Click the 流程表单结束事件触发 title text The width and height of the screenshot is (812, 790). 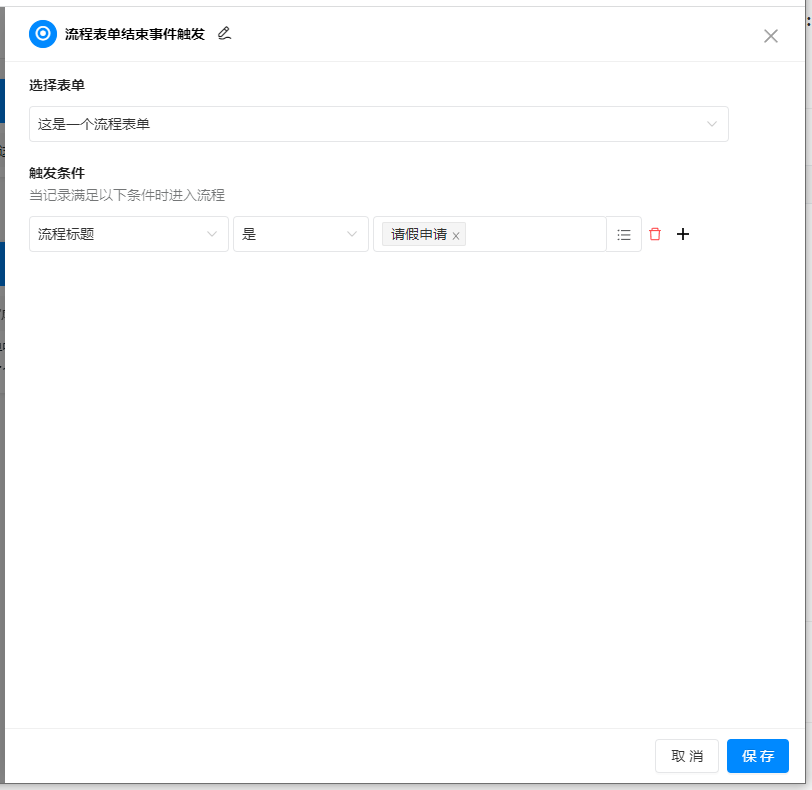(x=134, y=34)
